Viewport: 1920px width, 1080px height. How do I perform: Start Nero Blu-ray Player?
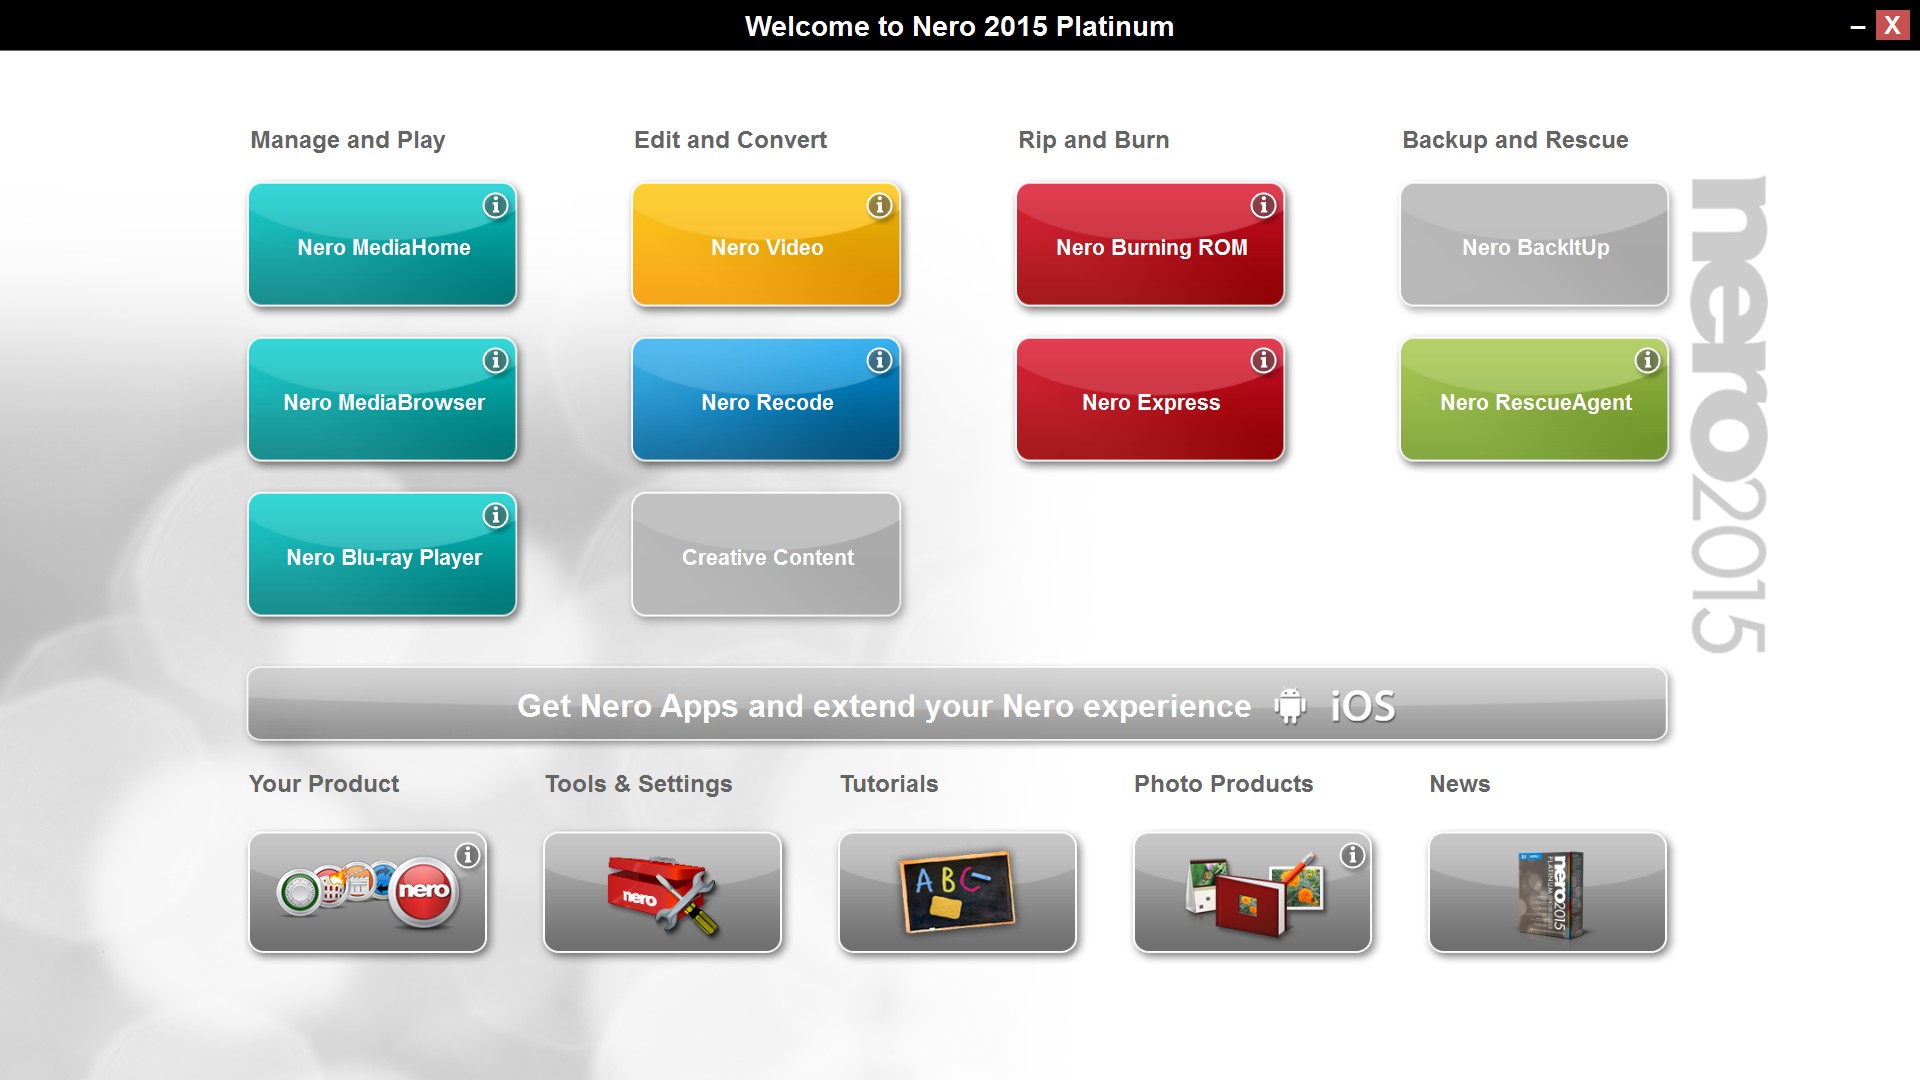383,555
